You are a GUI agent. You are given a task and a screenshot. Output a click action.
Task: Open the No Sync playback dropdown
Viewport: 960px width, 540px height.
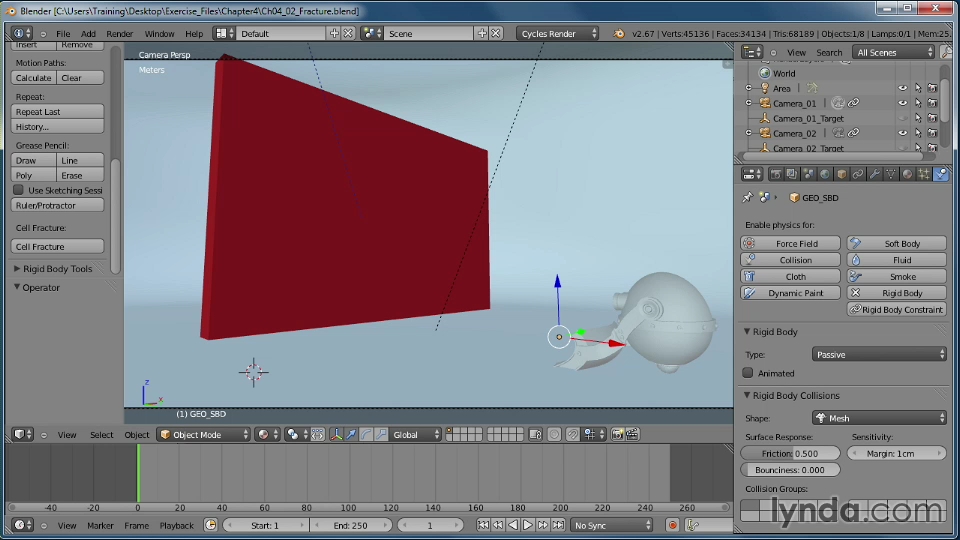click(612, 525)
